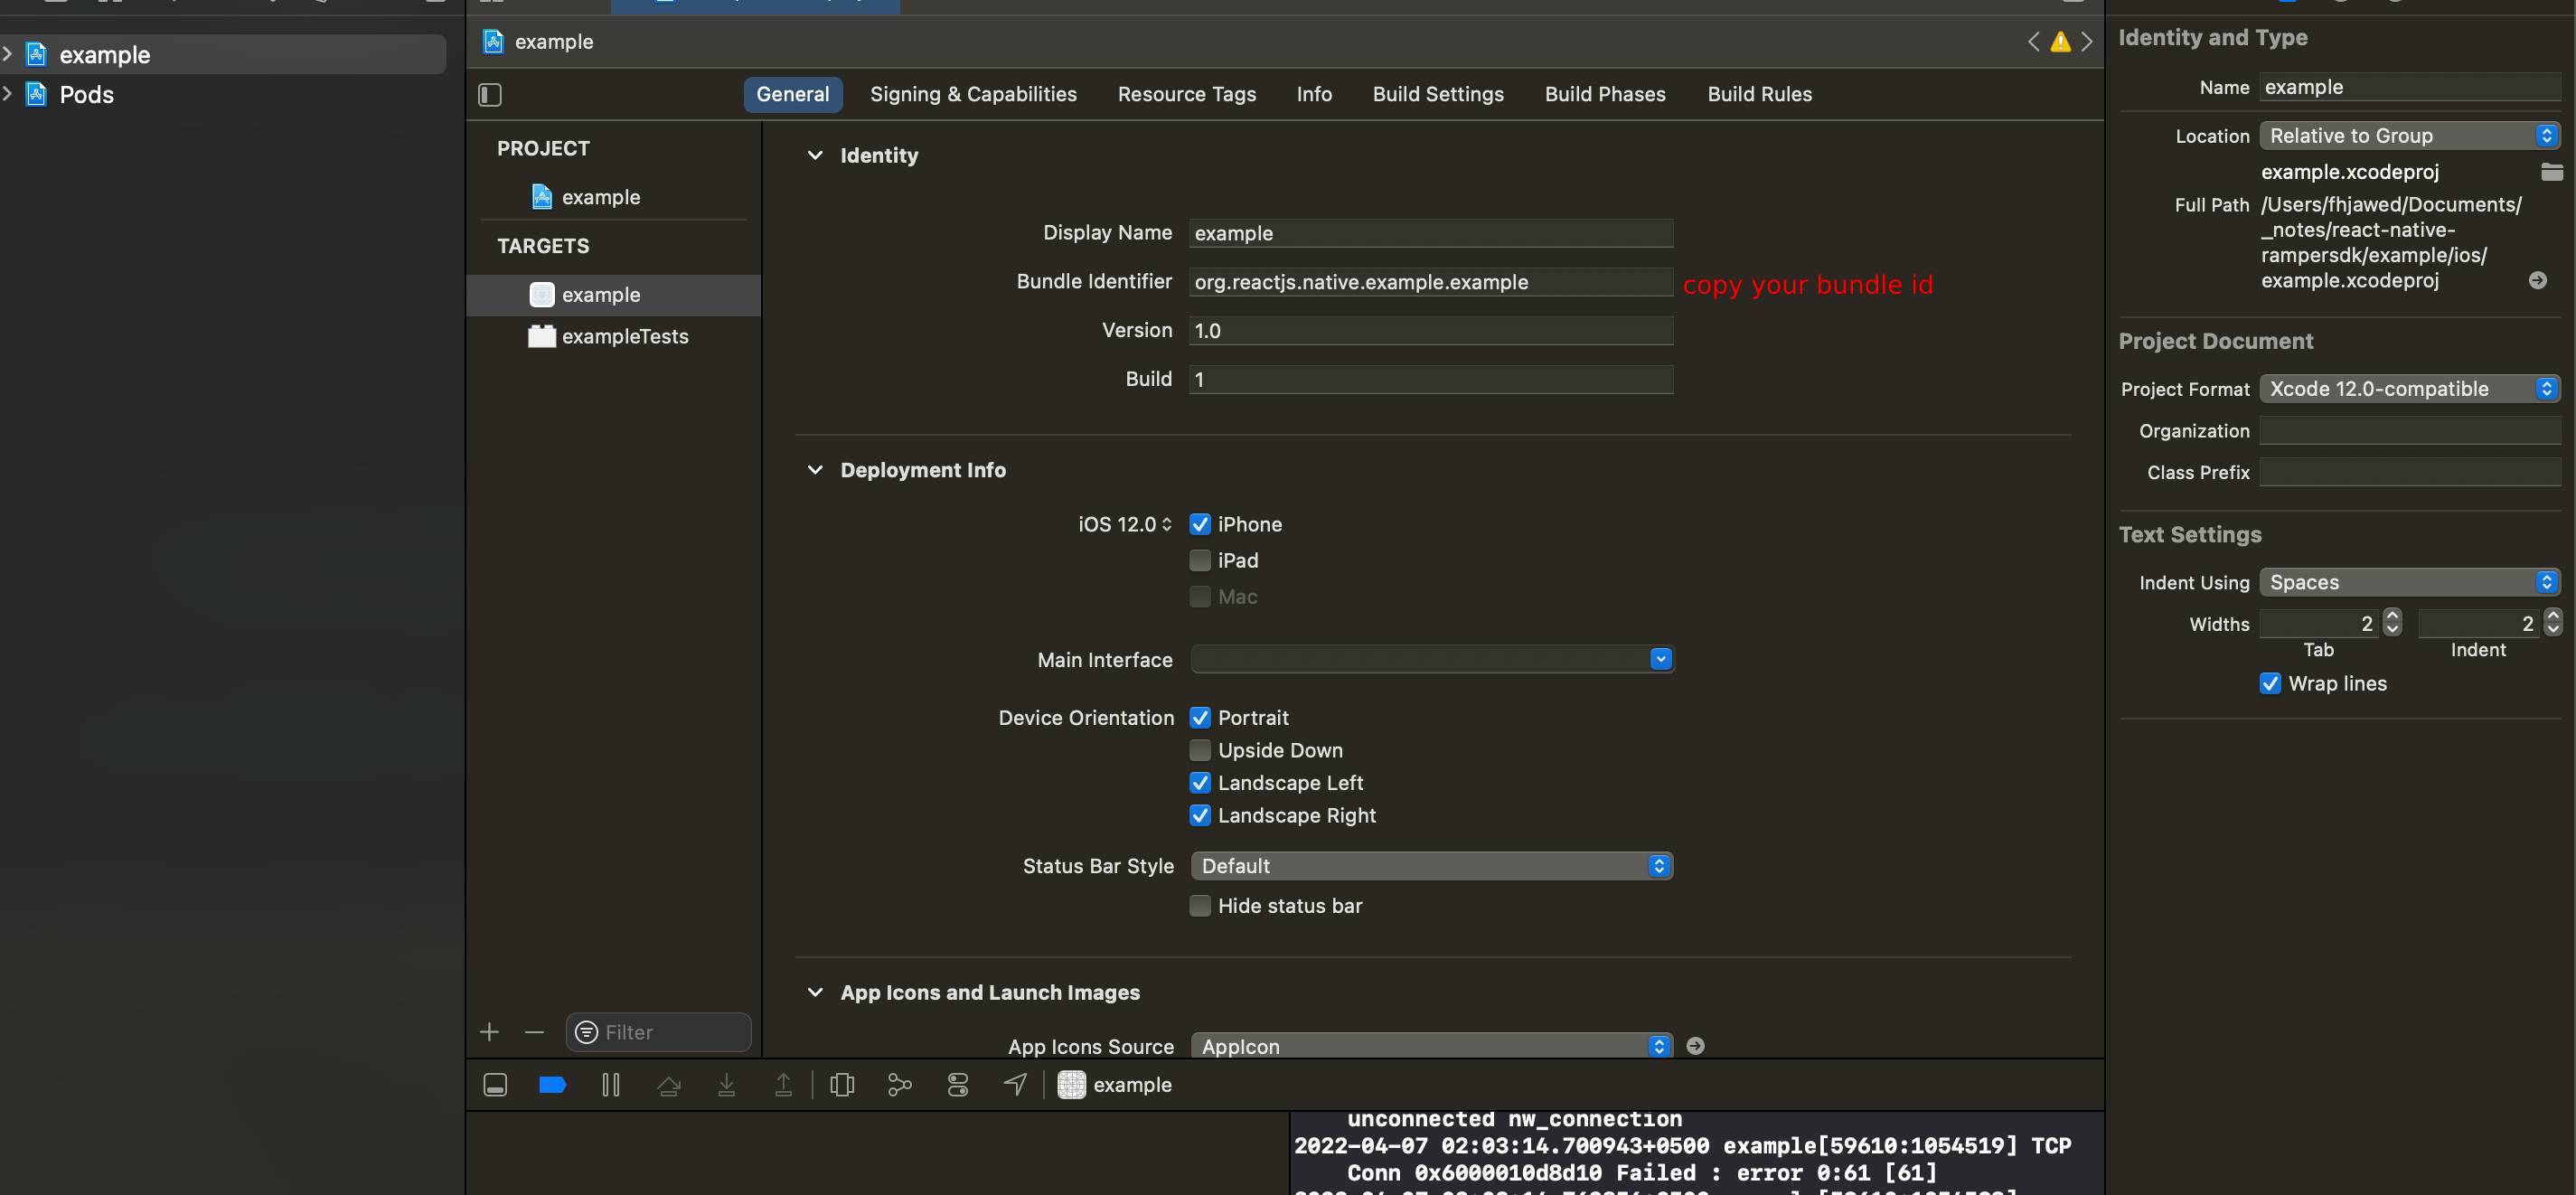Screen dimensions: 2576x1195
Task: Enable the iPad device checkbox
Action: (1200, 560)
